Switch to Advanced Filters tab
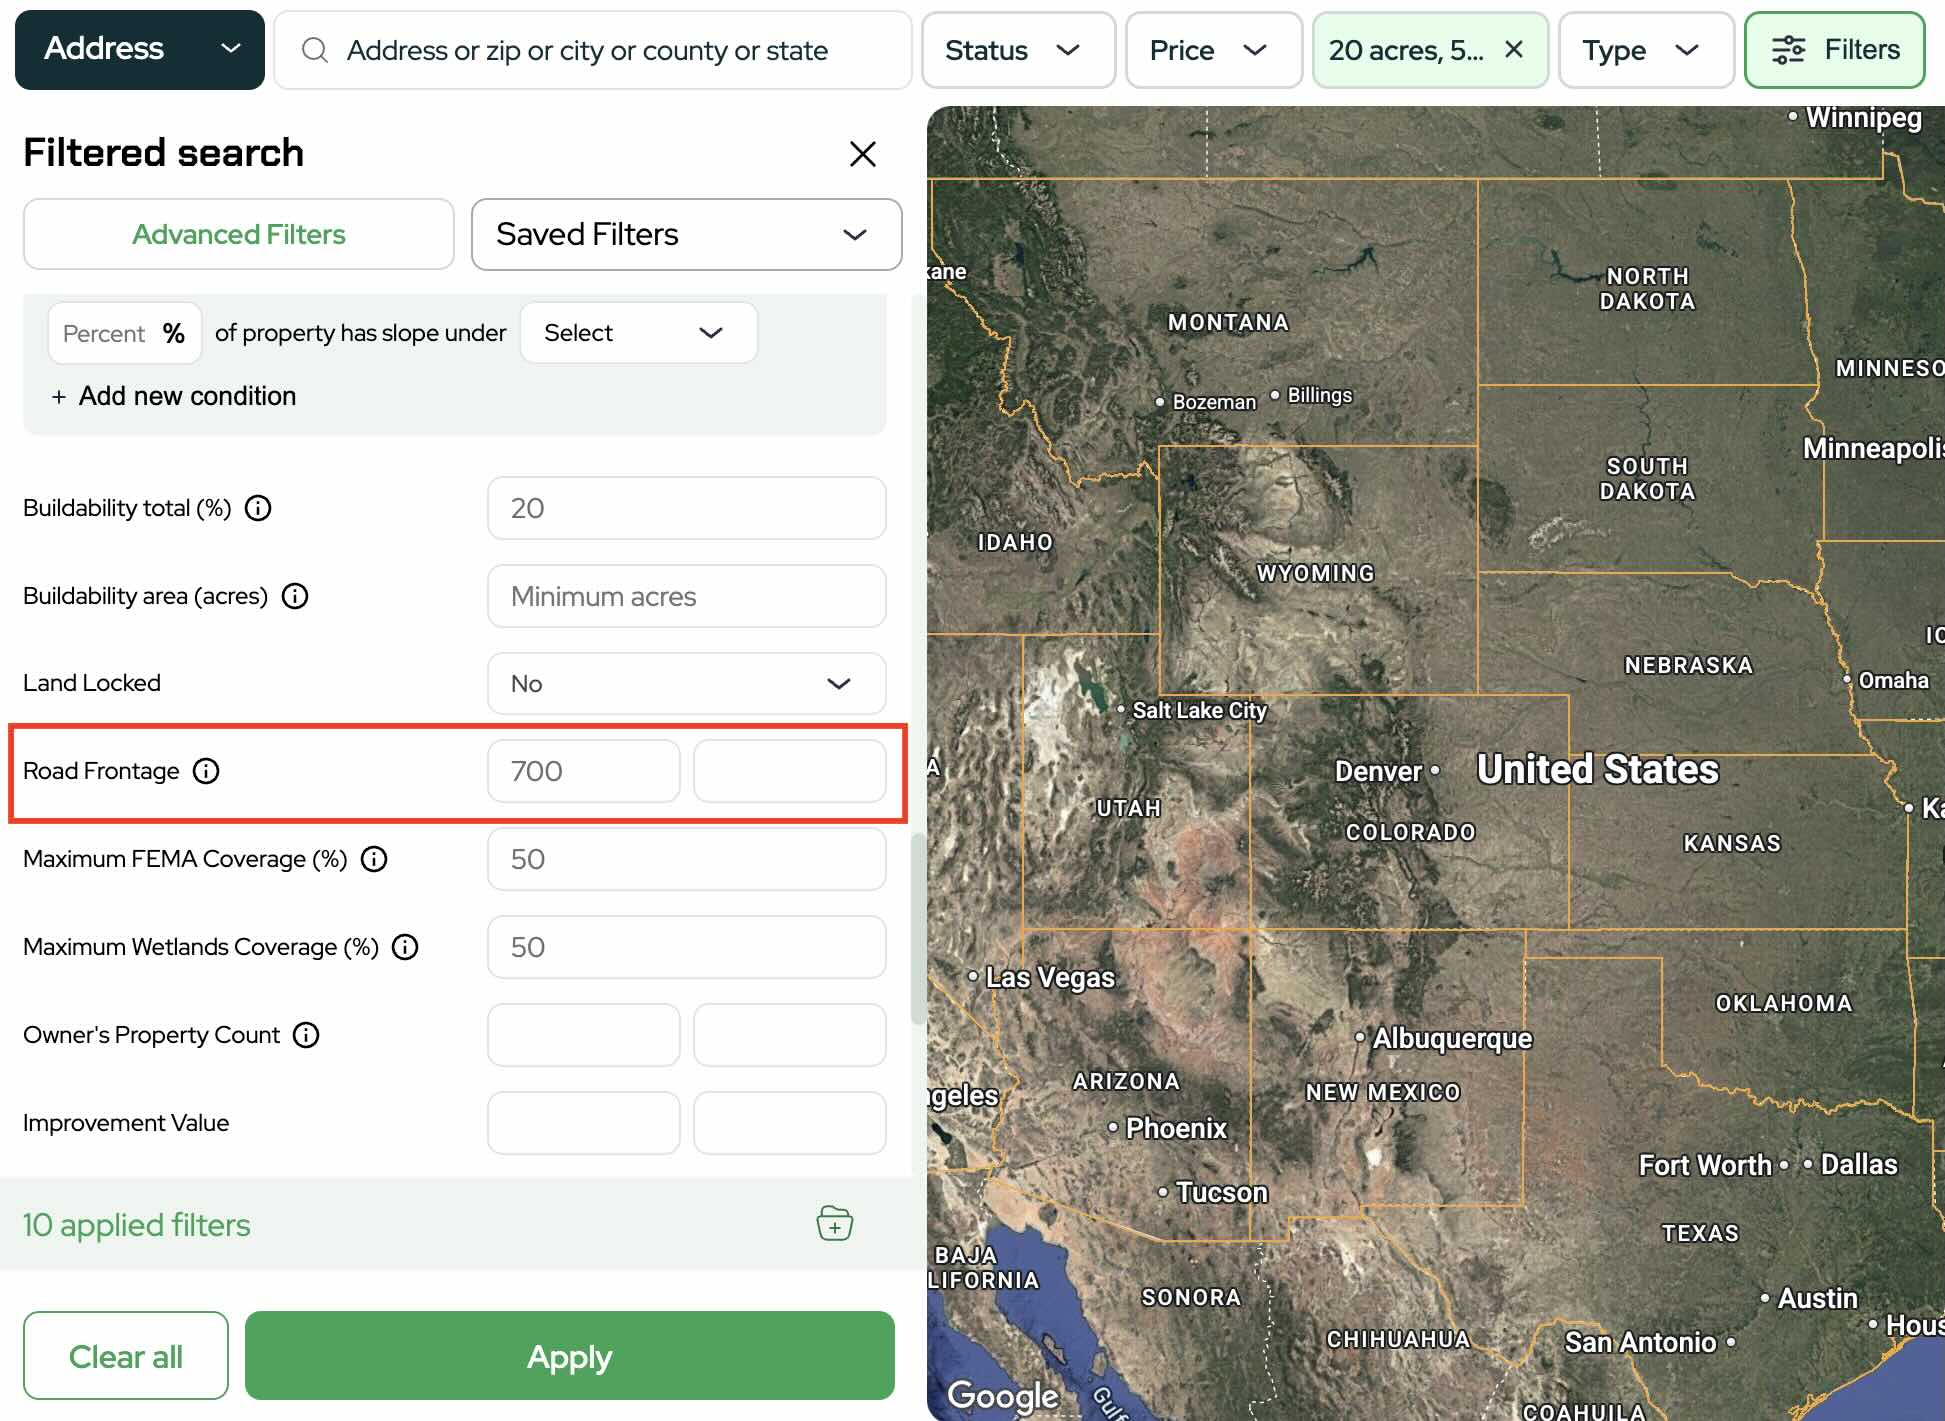 [x=239, y=234]
